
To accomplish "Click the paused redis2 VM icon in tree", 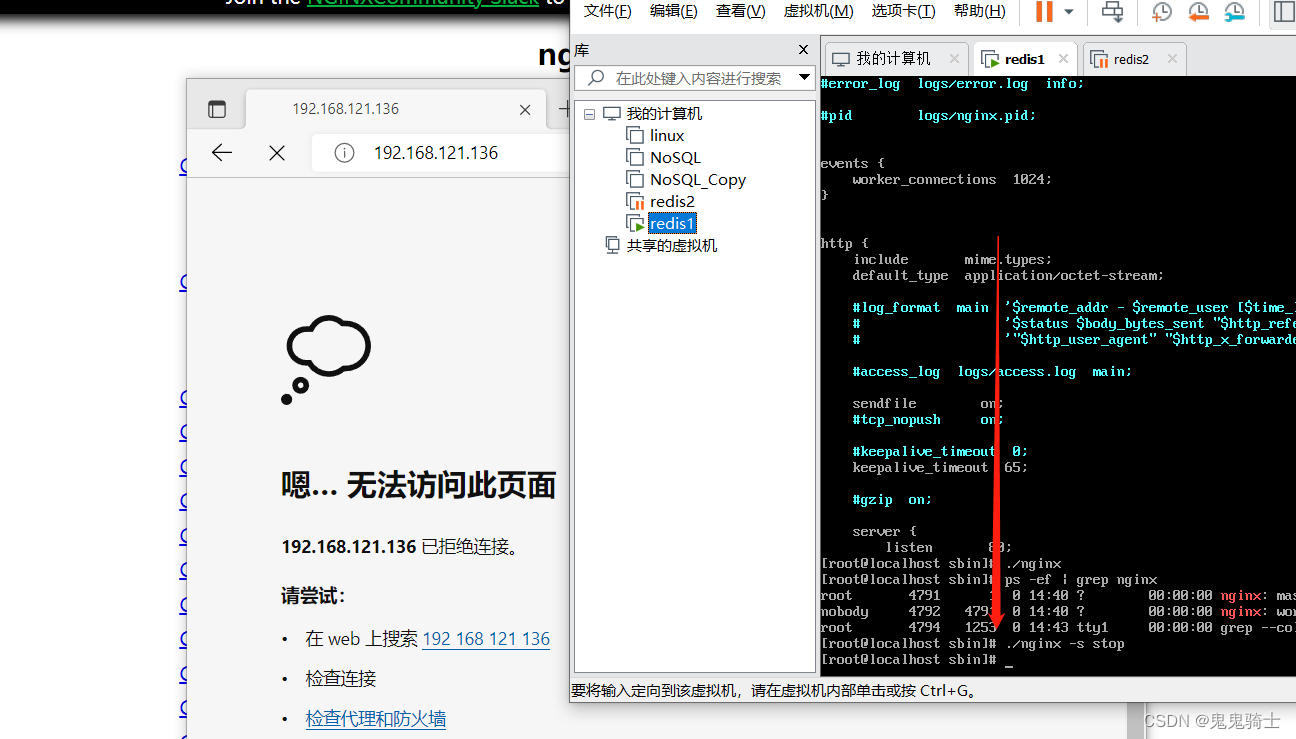I will point(635,201).
